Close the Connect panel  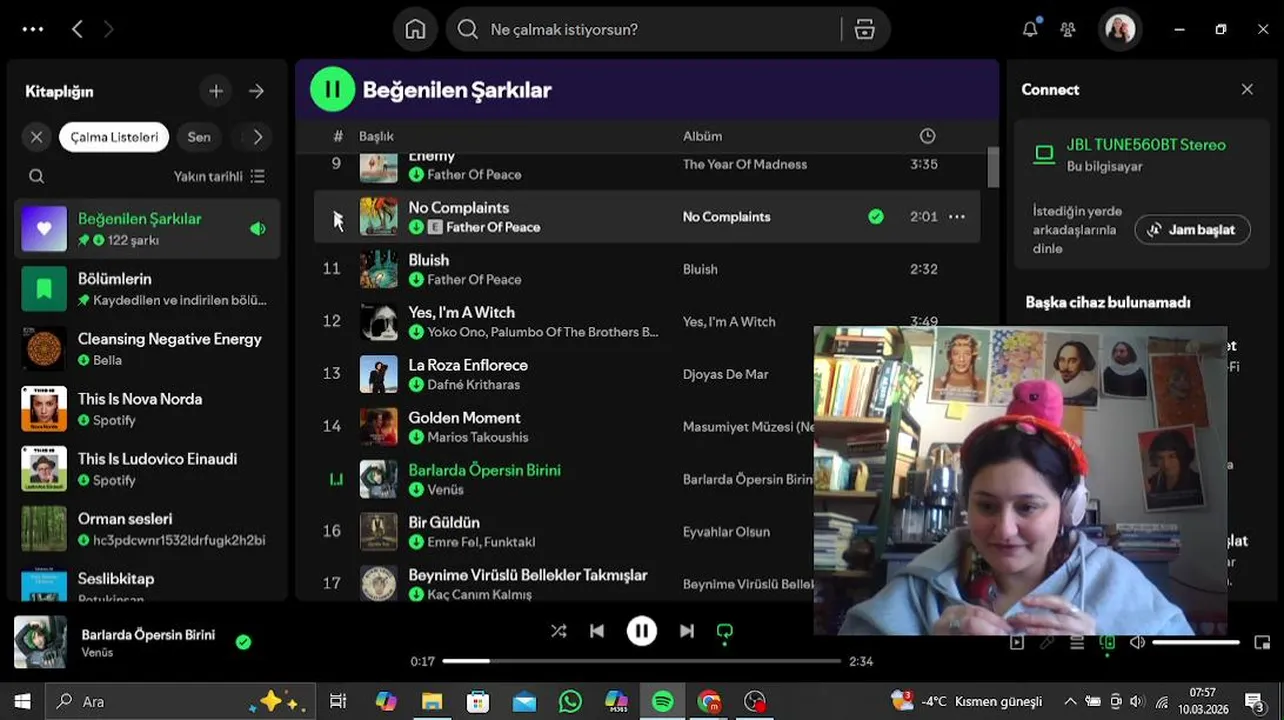(1247, 89)
